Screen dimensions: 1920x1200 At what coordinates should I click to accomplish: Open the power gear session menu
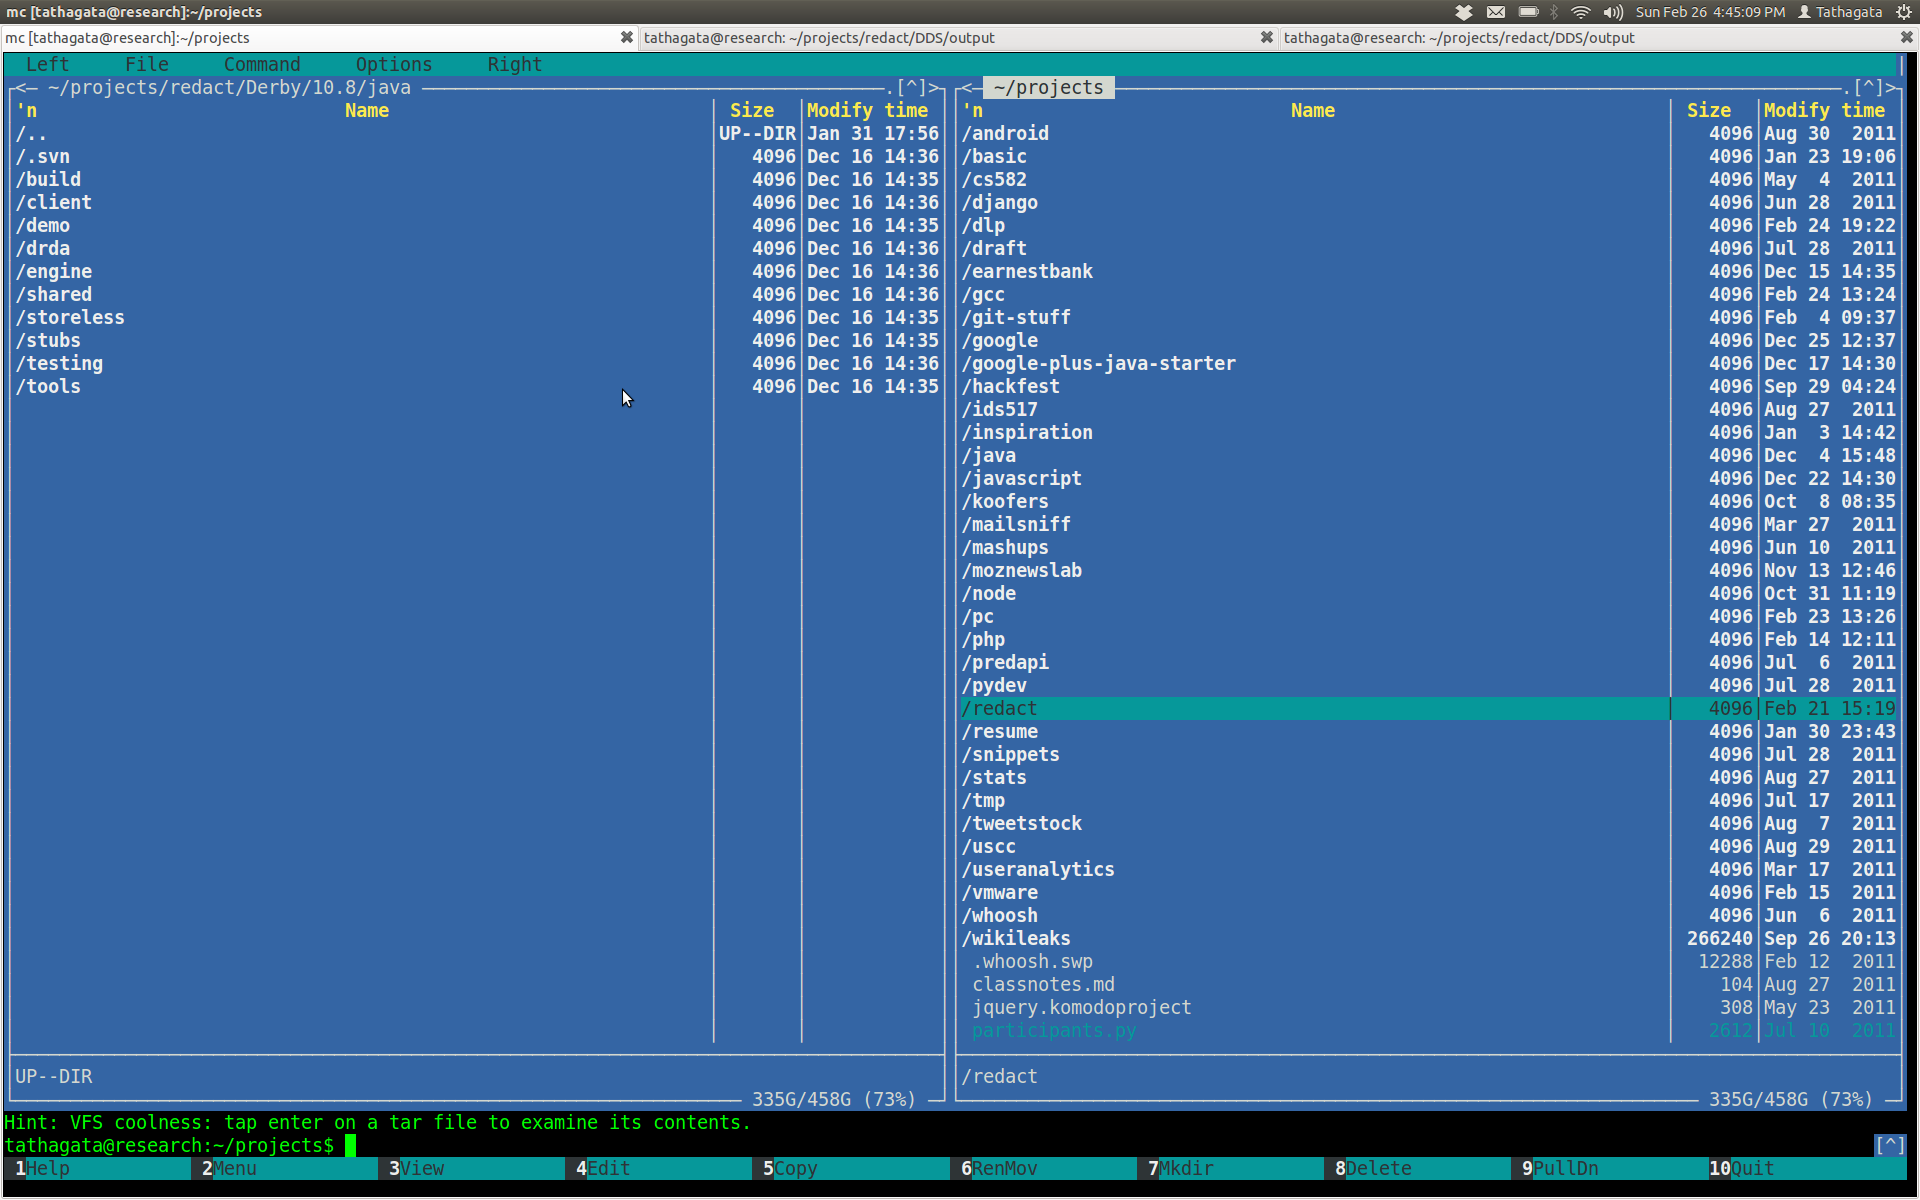click(x=1903, y=12)
